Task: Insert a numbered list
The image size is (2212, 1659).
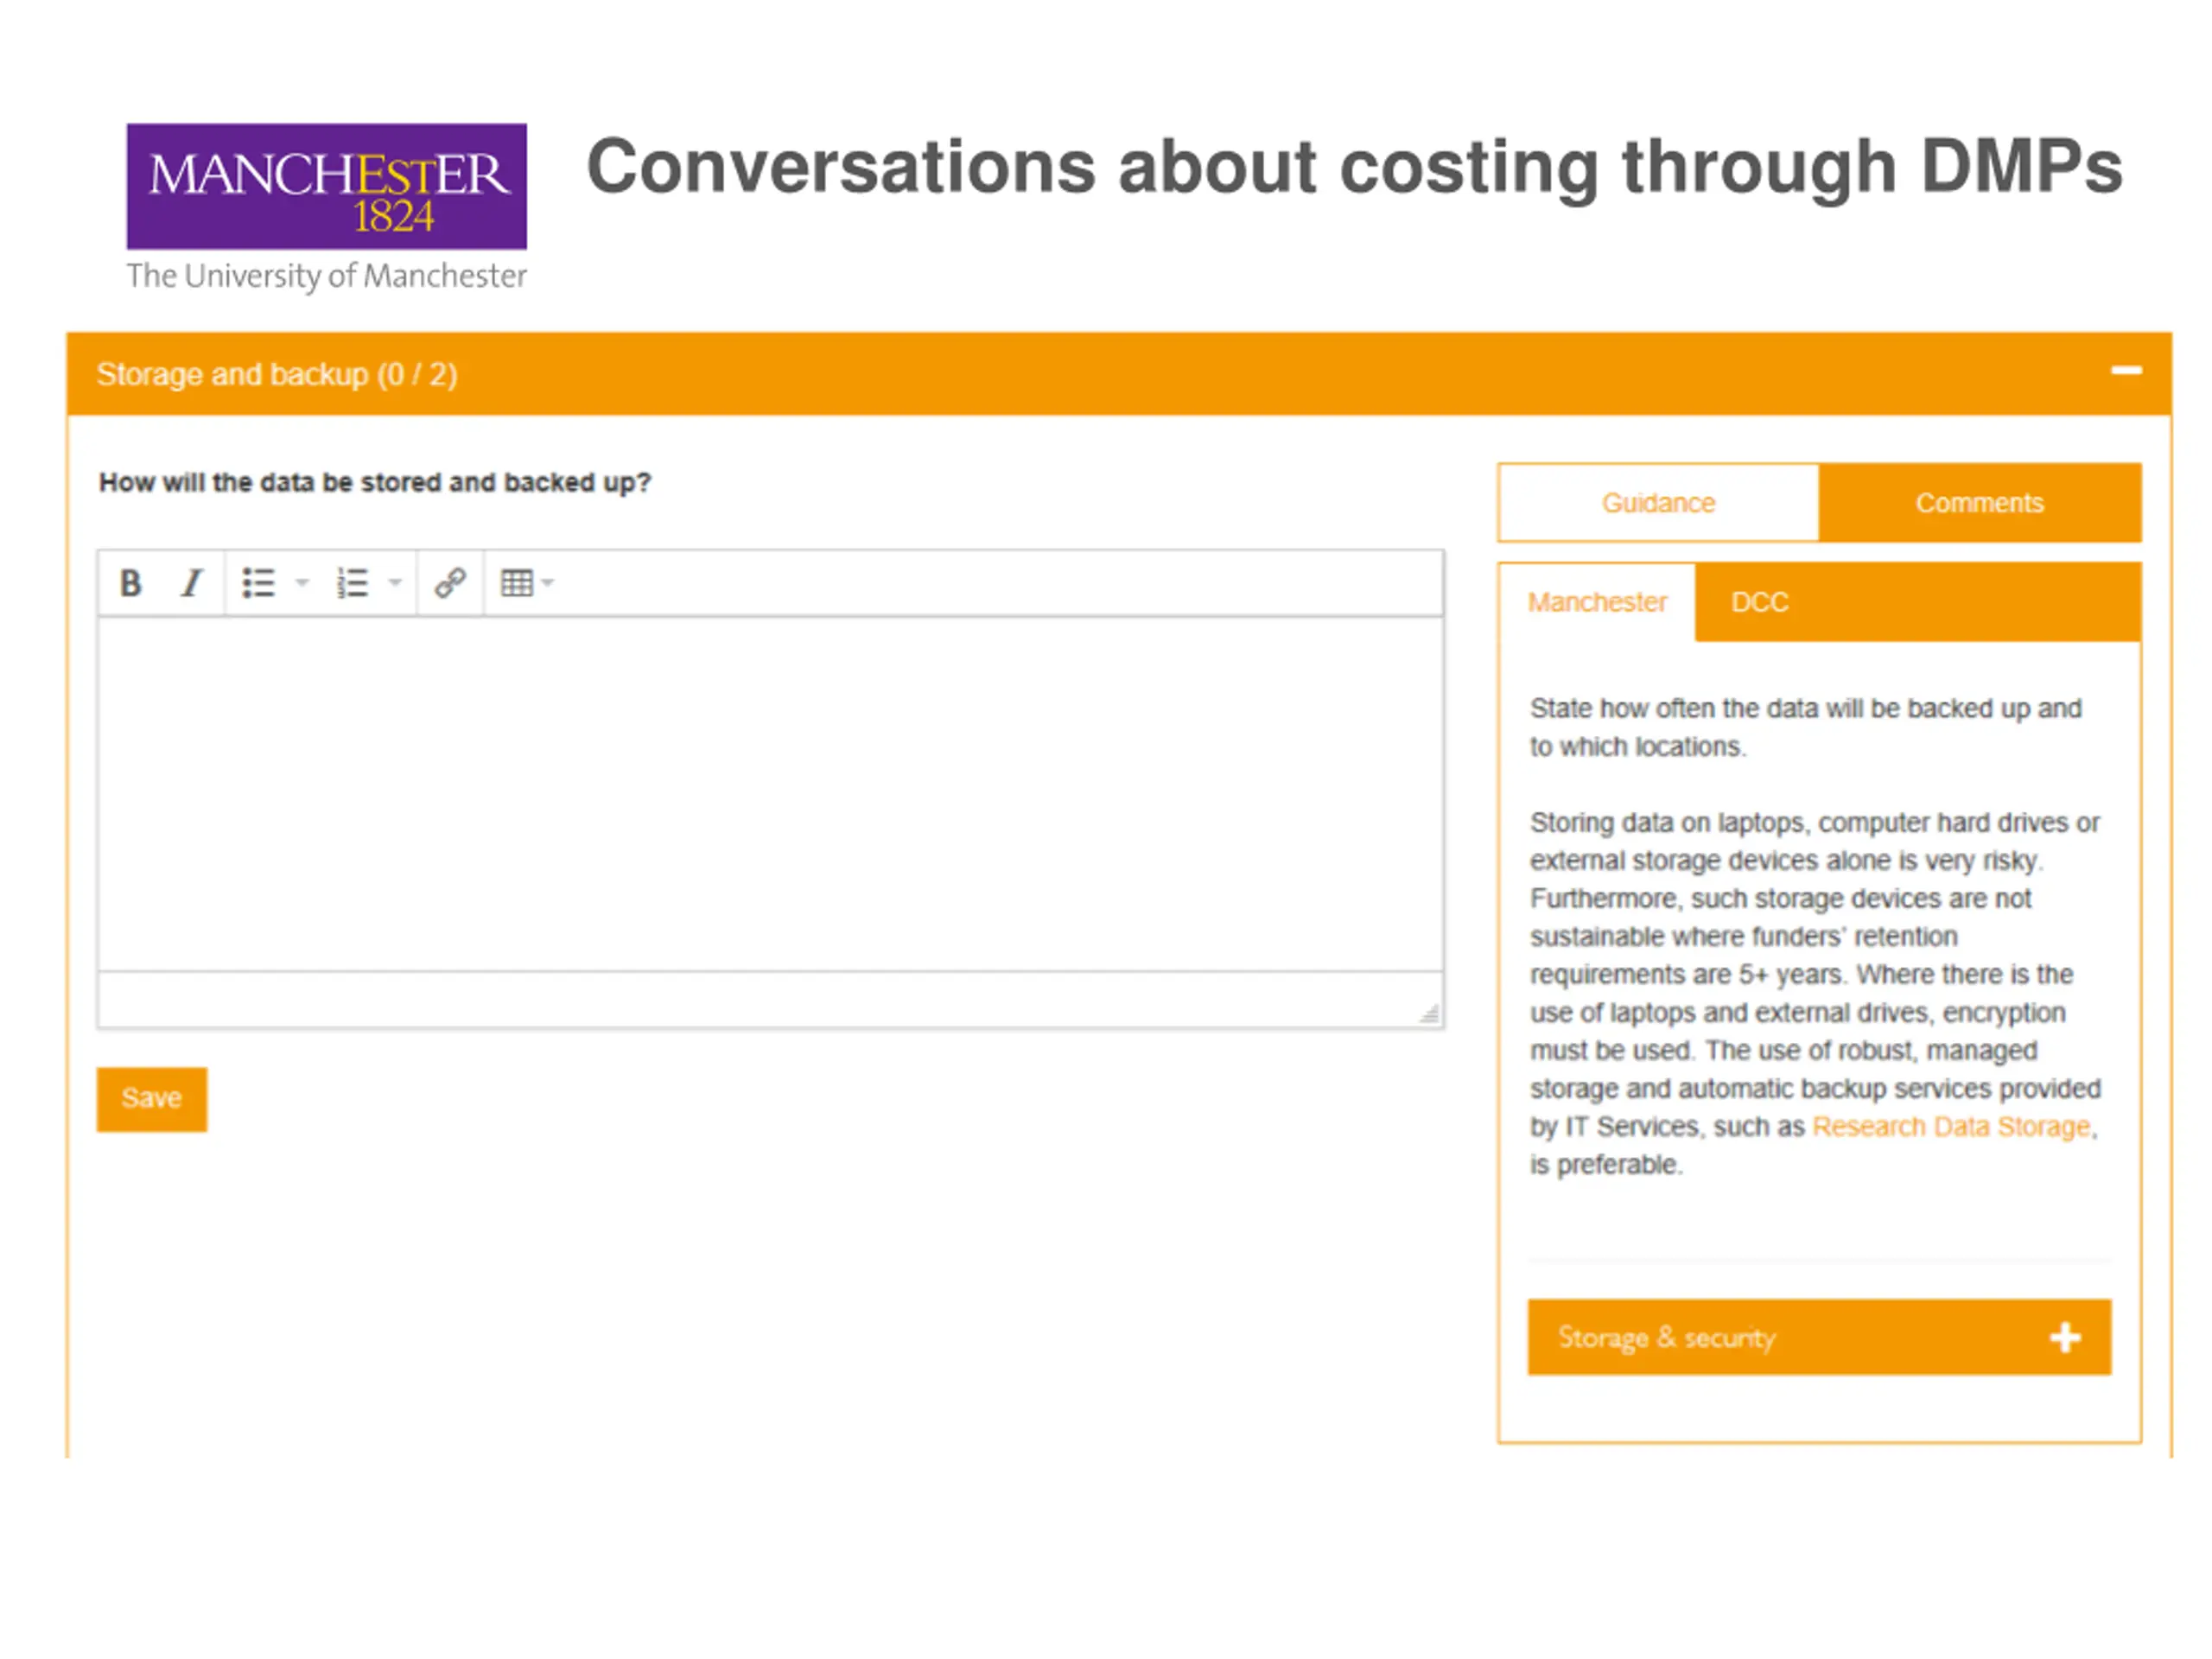Action: (x=352, y=583)
